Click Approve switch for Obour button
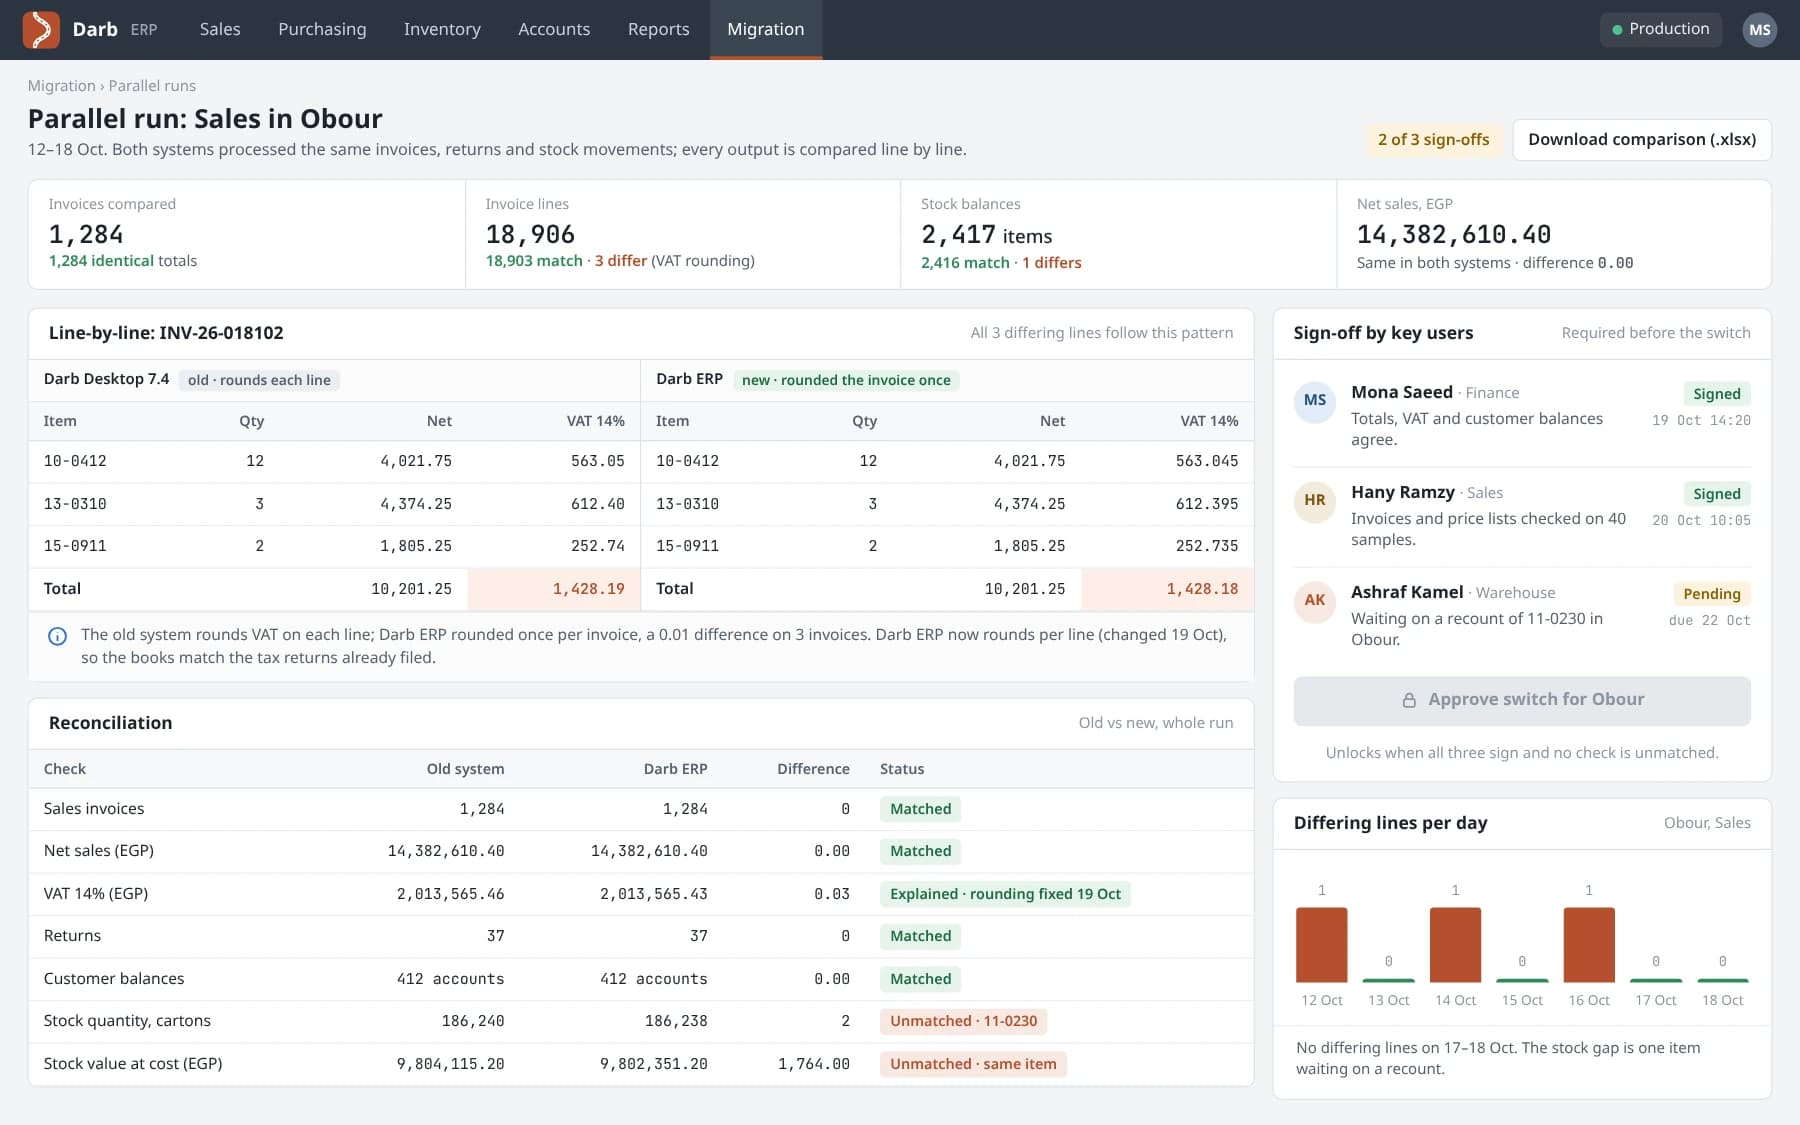The width and height of the screenshot is (1800, 1125). coord(1522,701)
